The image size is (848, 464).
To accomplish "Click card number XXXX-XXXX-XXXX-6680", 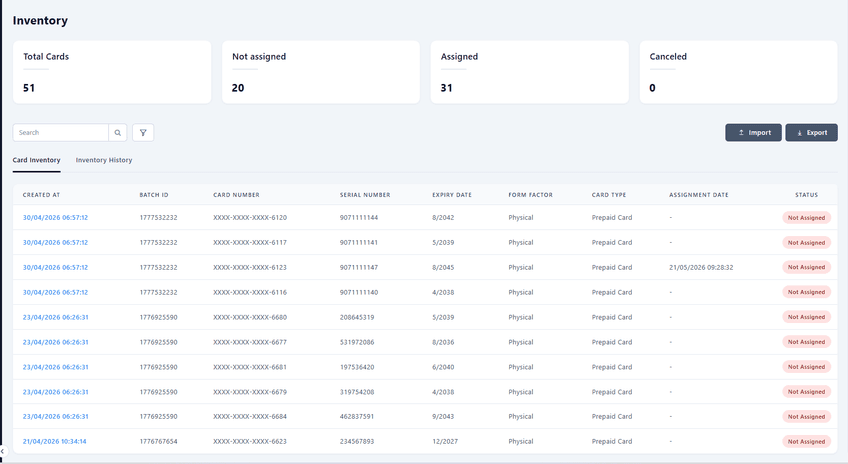I will click(x=250, y=317).
